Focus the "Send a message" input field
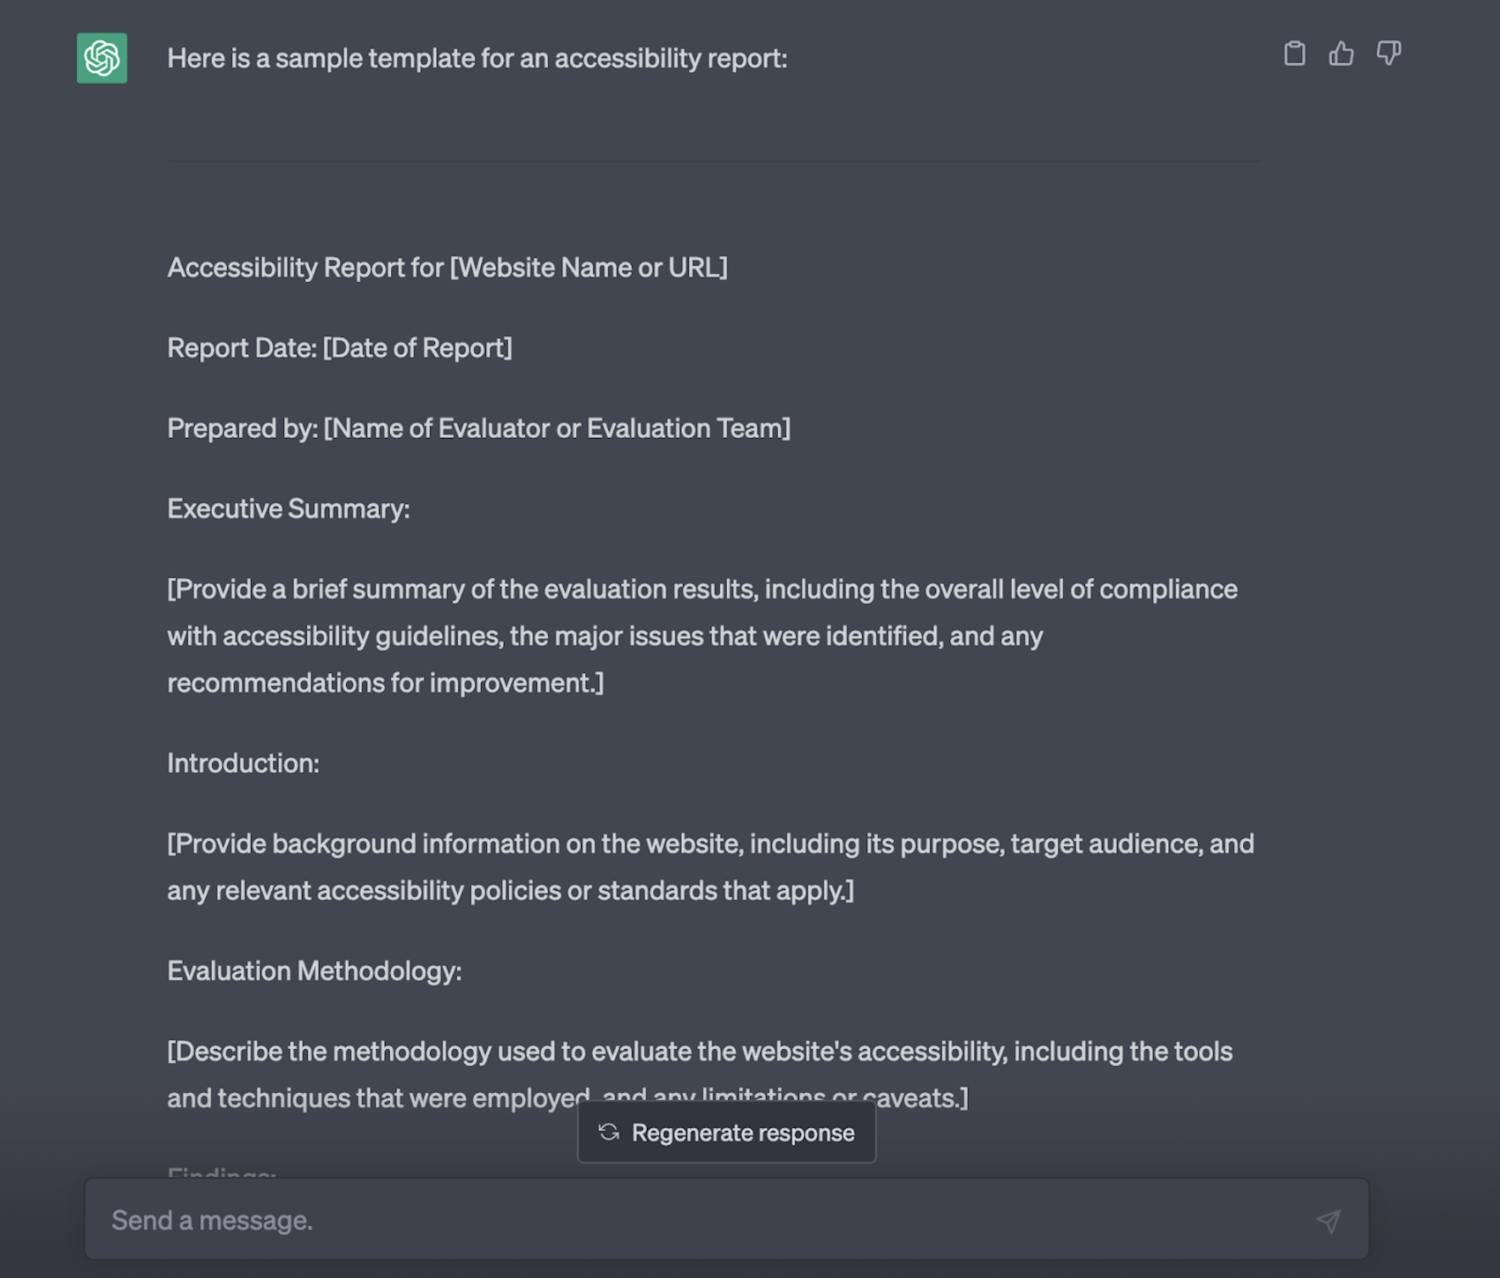 pyautogui.click(x=727, y=1219)
